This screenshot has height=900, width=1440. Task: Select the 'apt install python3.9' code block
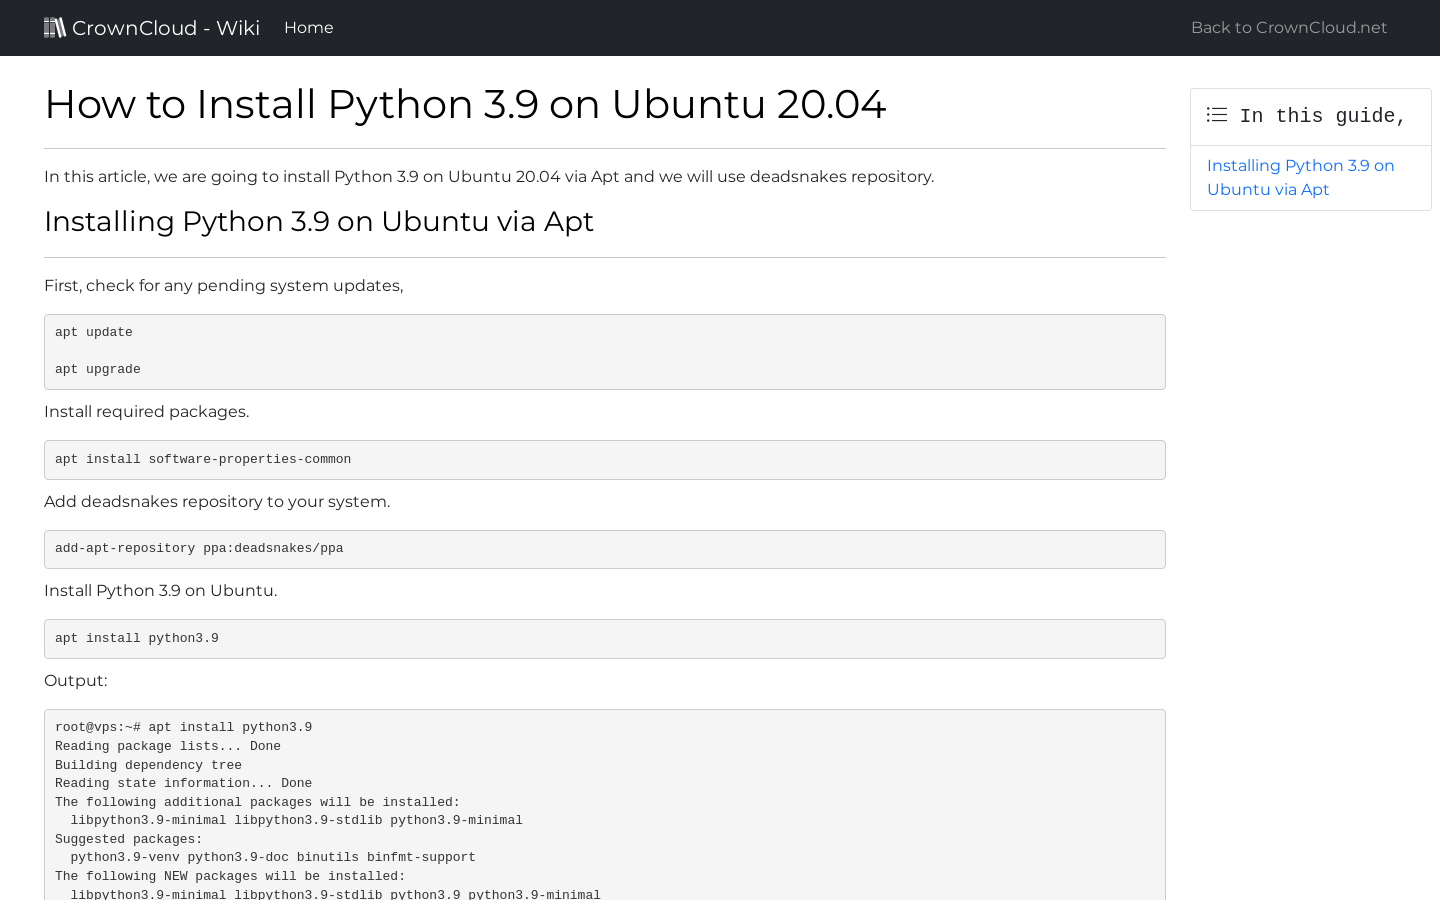coord(604,638)
